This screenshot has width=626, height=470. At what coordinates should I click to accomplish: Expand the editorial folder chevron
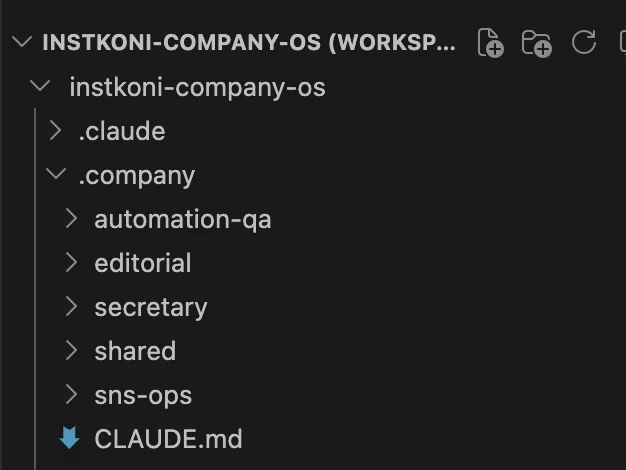[x=71, y=263]
